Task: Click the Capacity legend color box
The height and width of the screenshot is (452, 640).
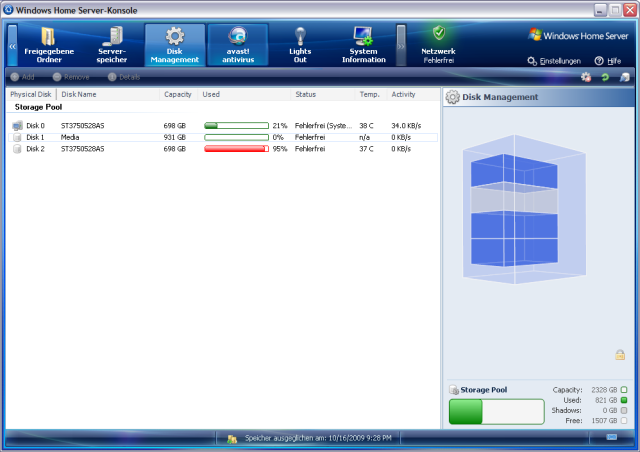Action: click(624, 389)
